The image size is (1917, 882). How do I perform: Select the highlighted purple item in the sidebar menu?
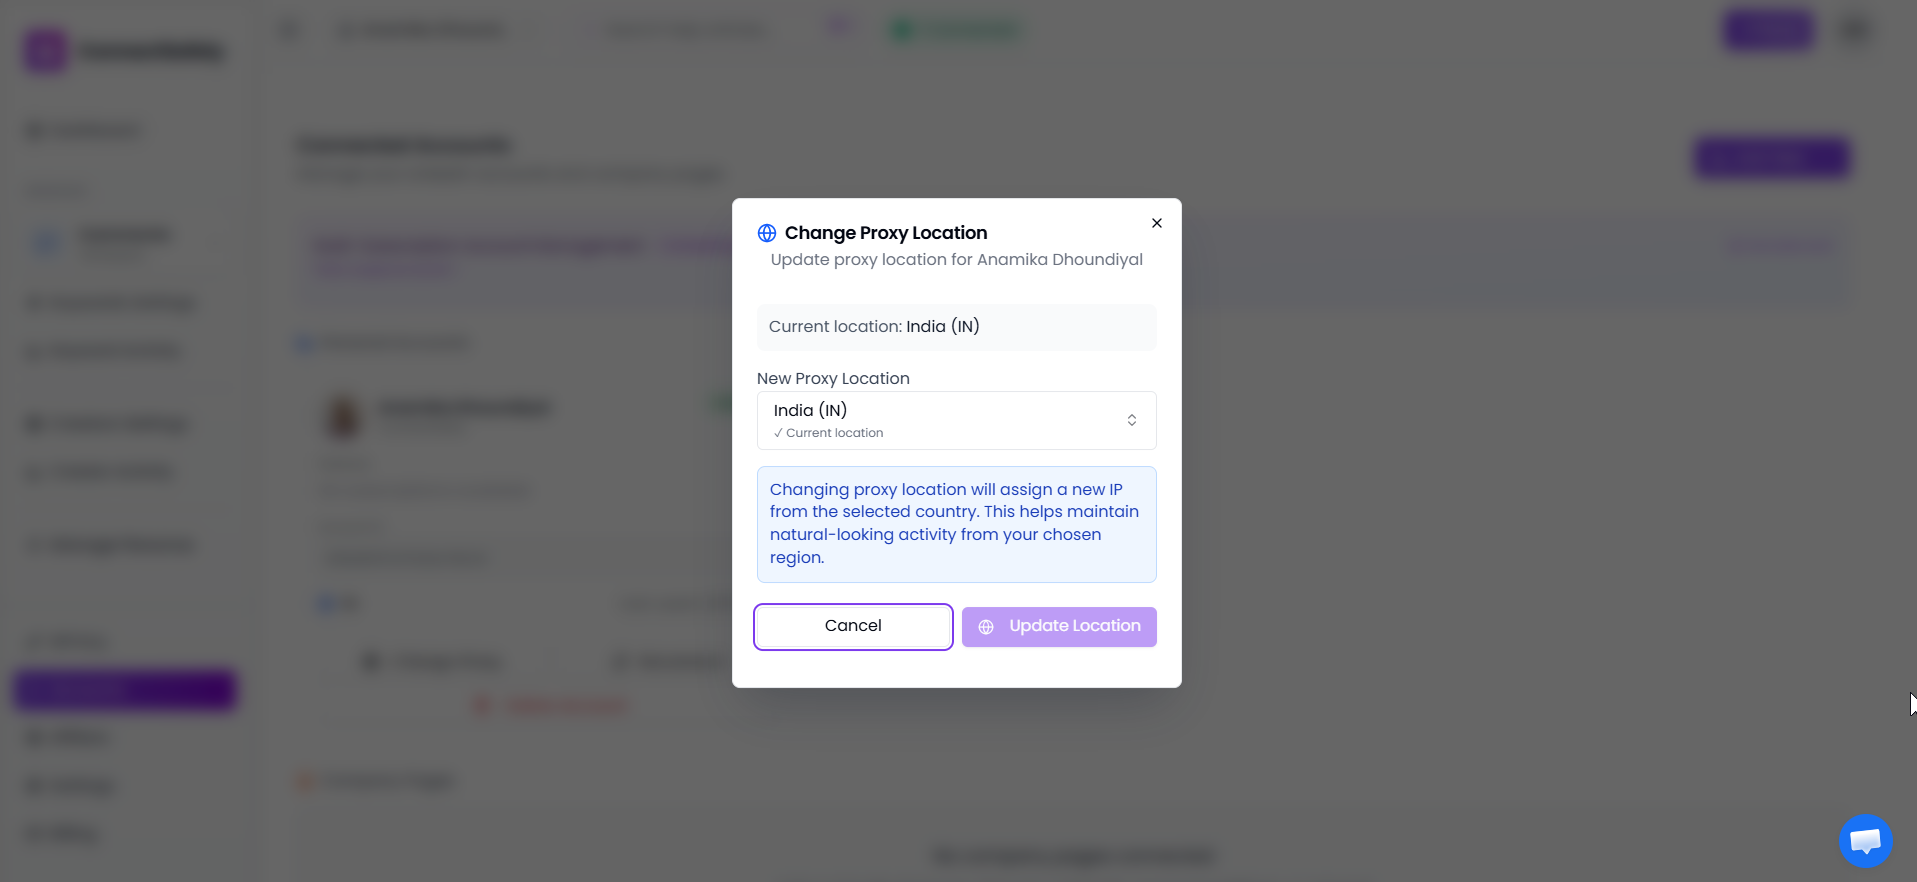tap(124, 690)
